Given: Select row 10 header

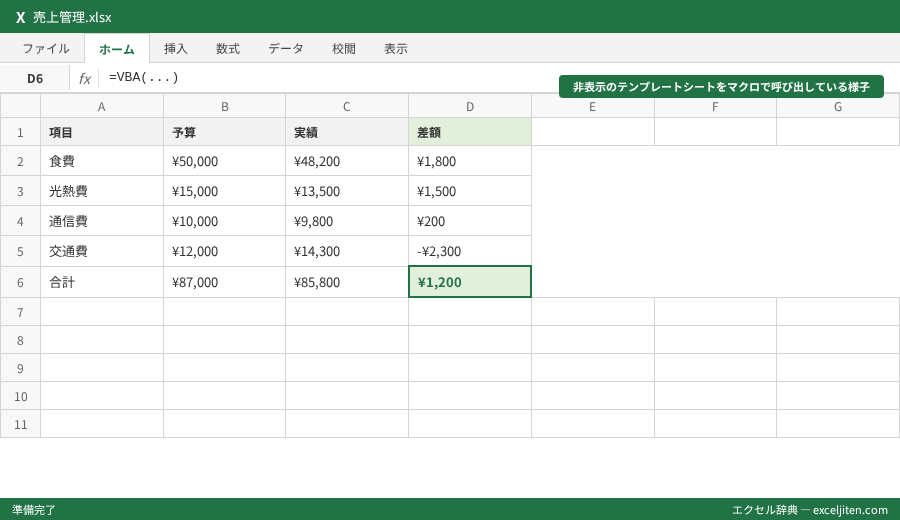Looking at the screenshot, I should point(20,396).
